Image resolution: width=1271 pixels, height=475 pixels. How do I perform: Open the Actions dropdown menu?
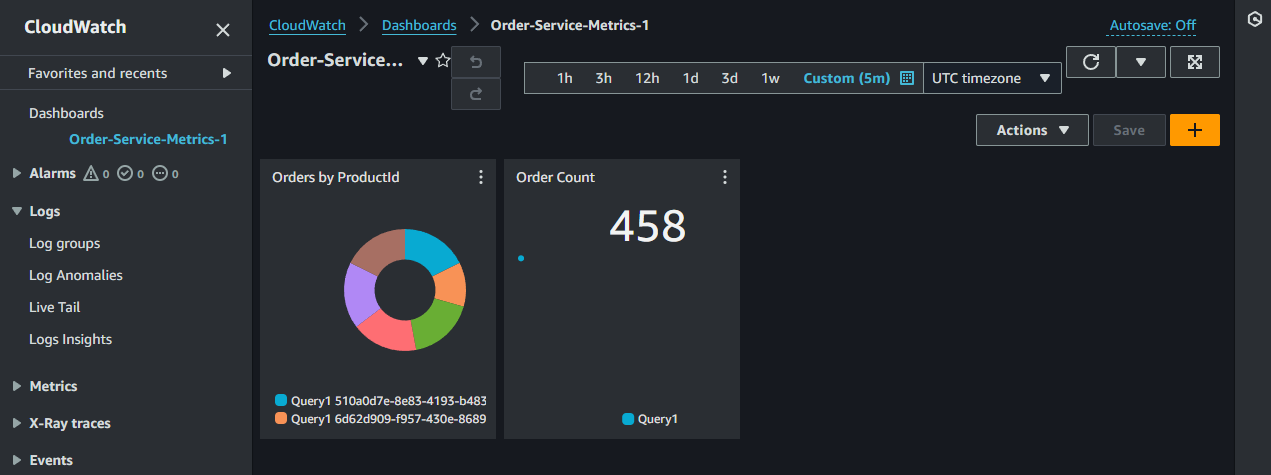coord(1032,130)
